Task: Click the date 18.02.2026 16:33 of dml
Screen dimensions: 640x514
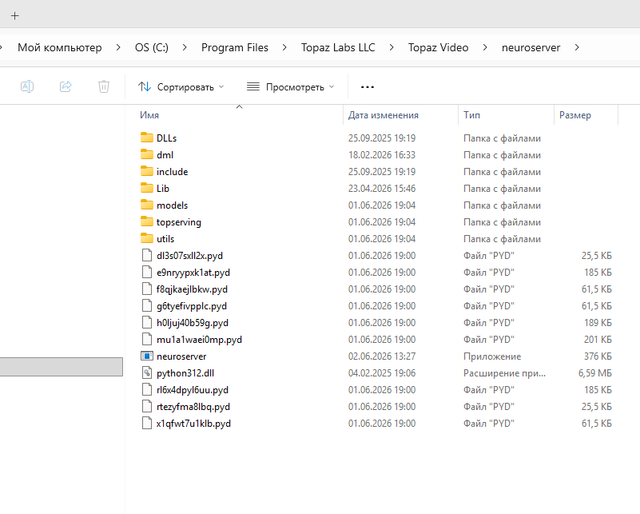Action: pyautogui.click(x=382, y=155)
